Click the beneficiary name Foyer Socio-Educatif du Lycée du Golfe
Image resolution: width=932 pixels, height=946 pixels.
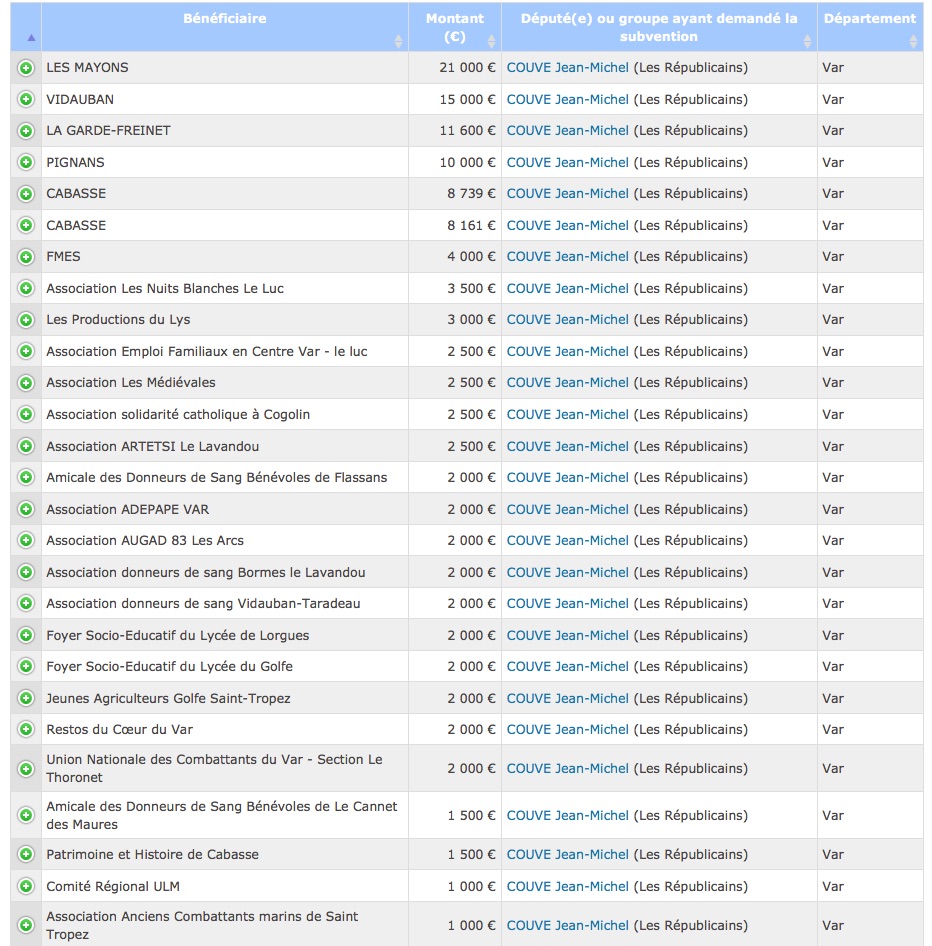170,667
